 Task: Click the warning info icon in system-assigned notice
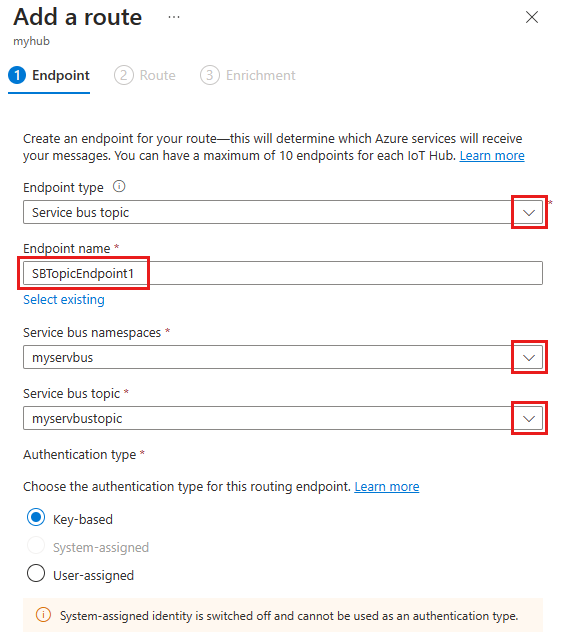(x=43, y=615)
